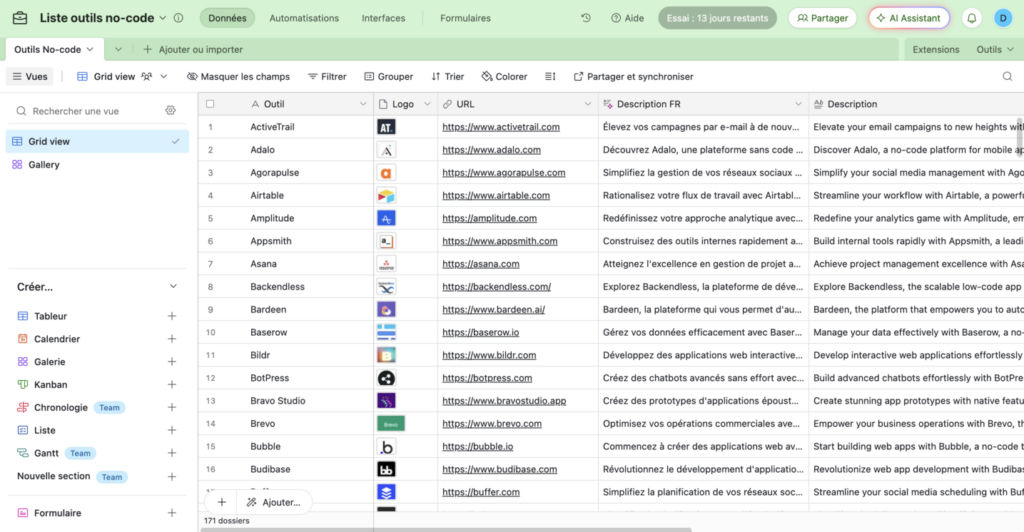Click the ActiveTrail logo thumbnail
This screenshot has width=1024, height=532.
click(386, 127)
